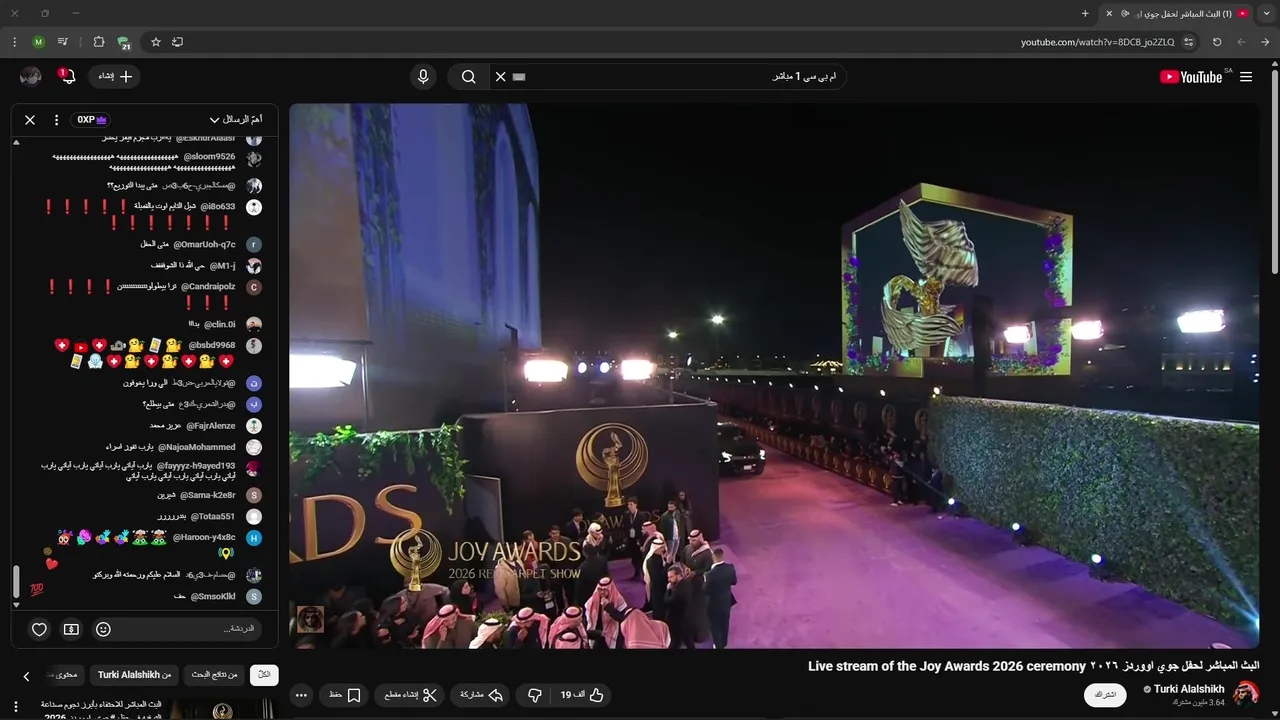Open the create (+) button
This screenshot has height=720, width=1280.
click(x=115, y=76)
